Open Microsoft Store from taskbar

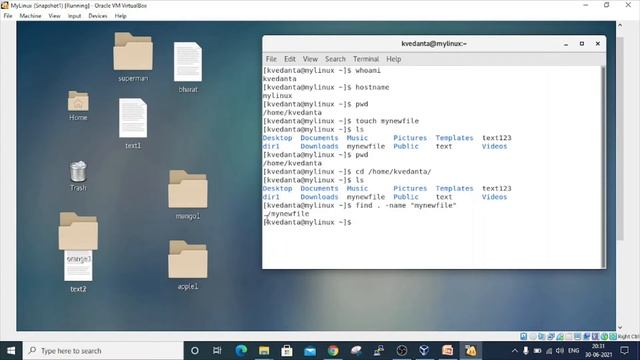pyautogui.click(x=287, y=351)
